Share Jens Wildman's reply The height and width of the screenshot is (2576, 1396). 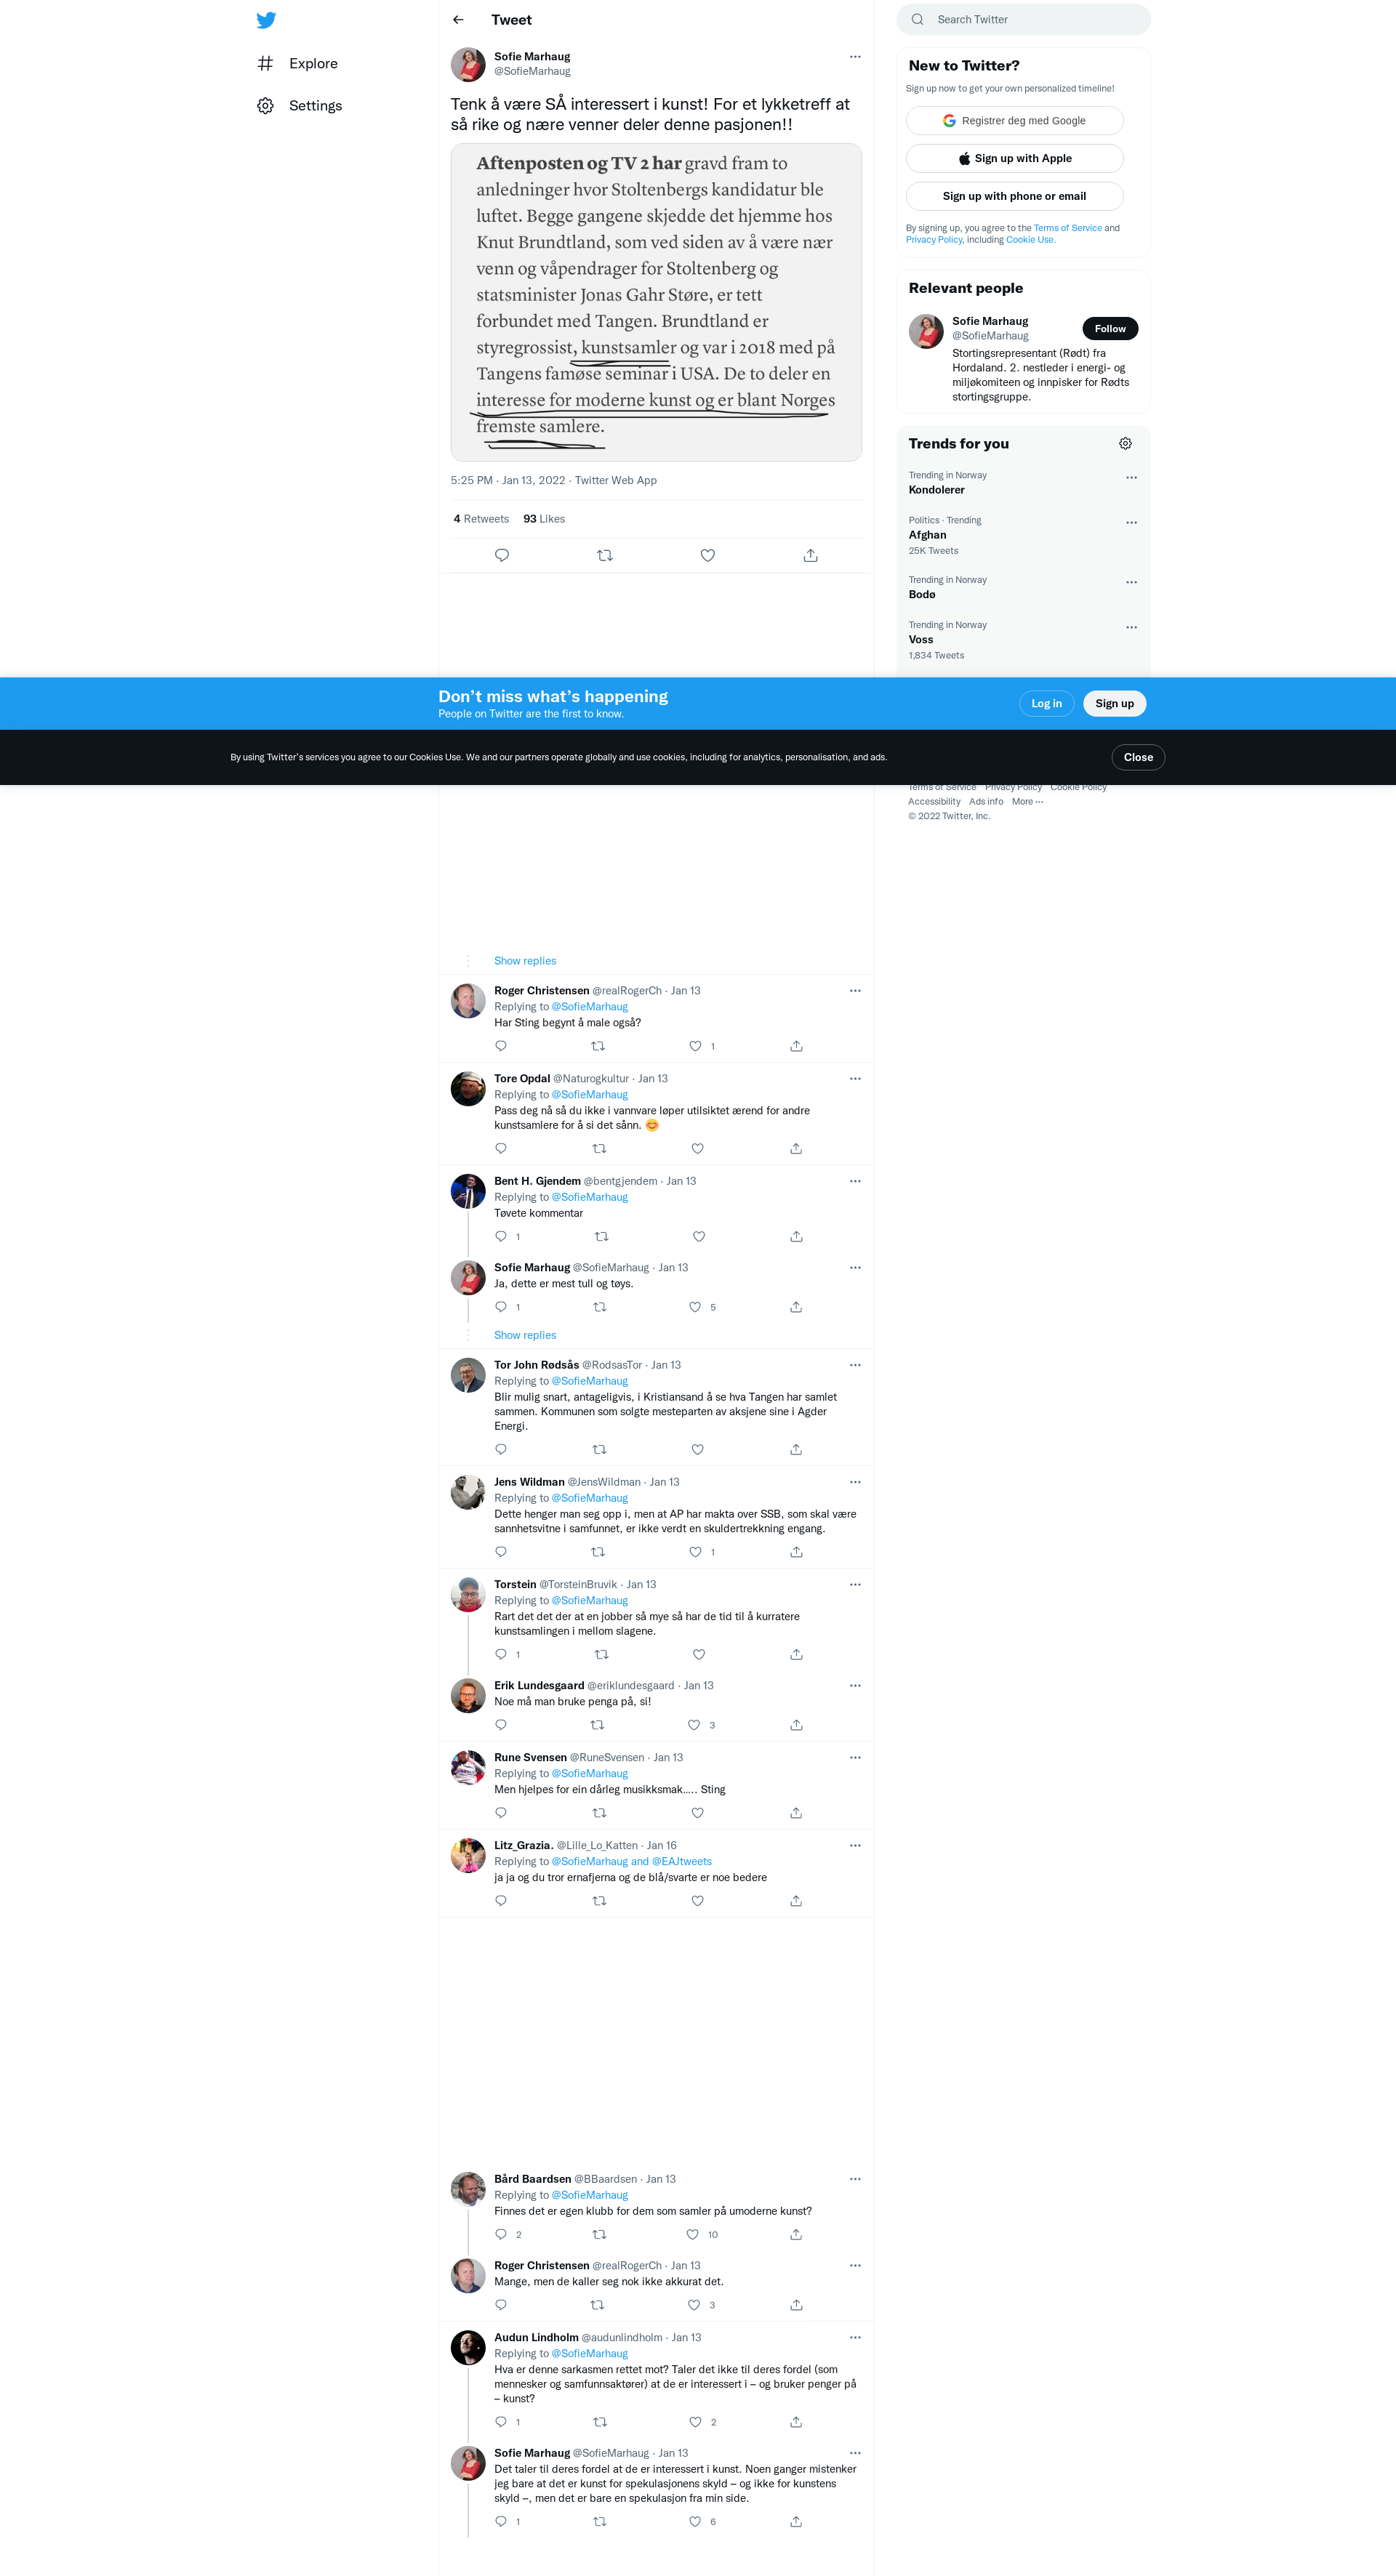796,1552
